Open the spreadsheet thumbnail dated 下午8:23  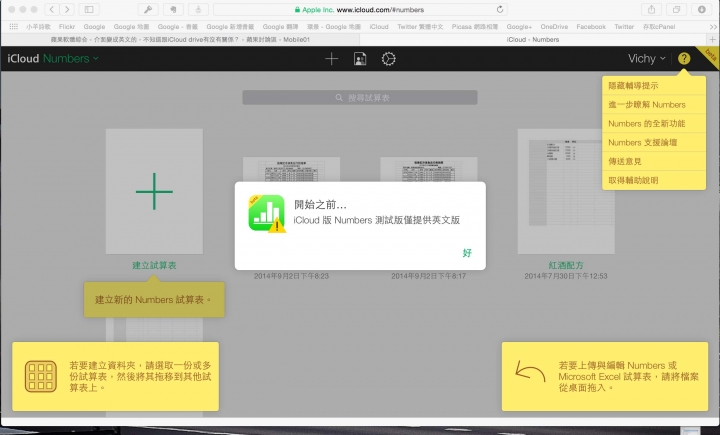[291, 170]
